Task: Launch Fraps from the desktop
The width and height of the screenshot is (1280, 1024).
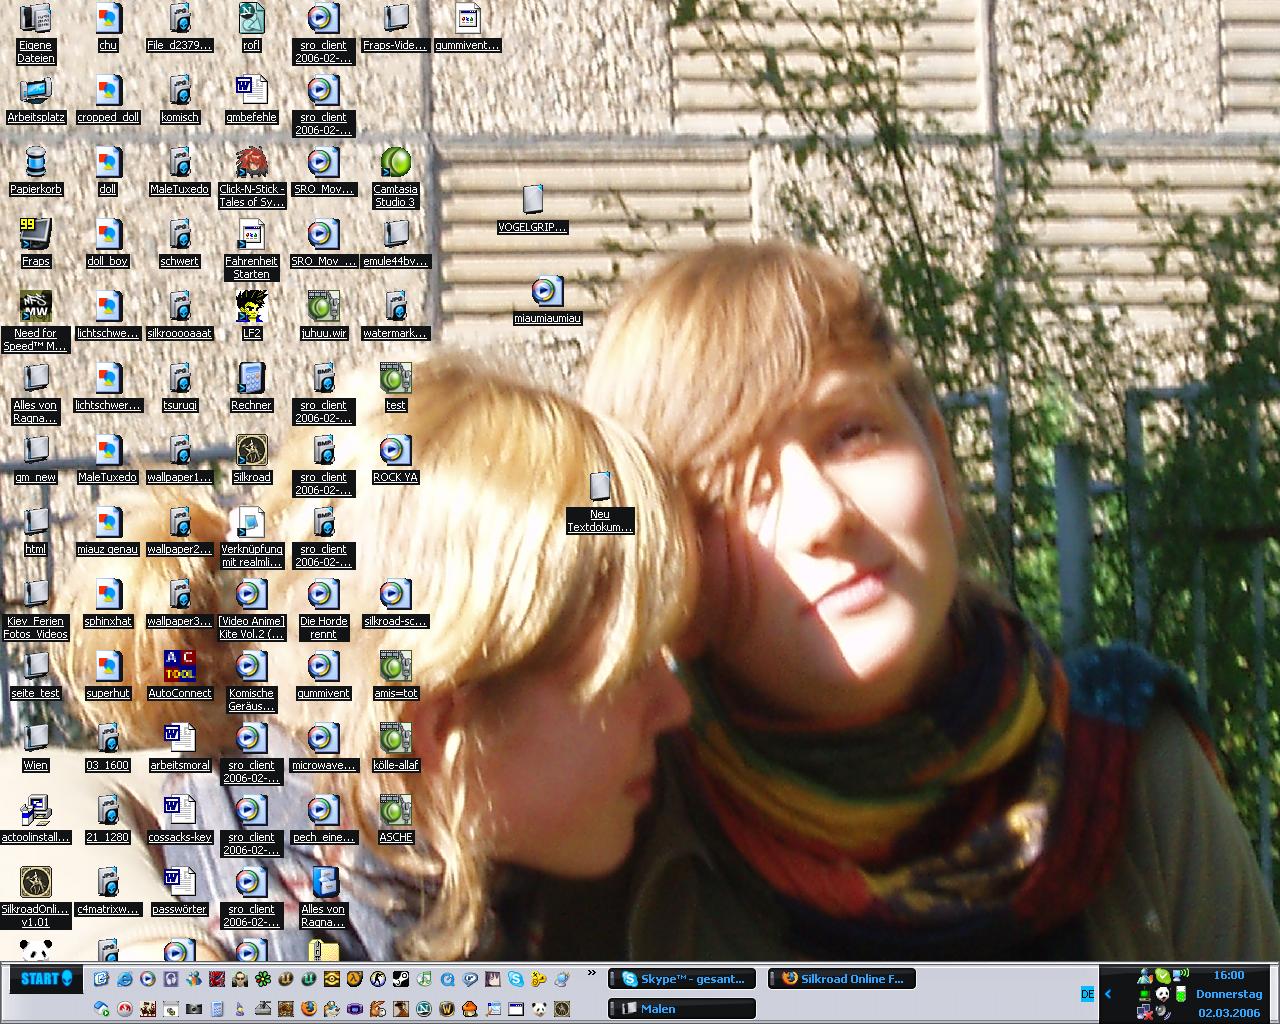Action: [36, 236]
